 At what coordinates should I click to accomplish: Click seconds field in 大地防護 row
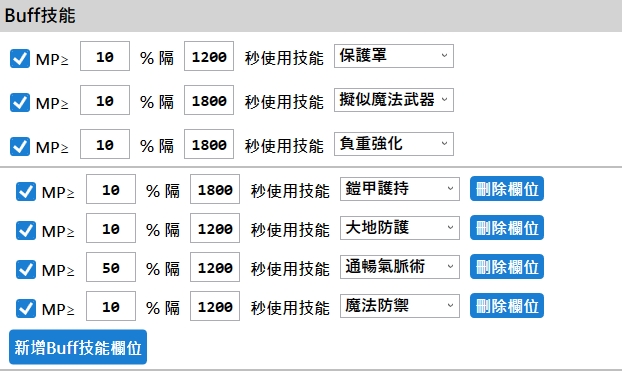click(215, 228)
